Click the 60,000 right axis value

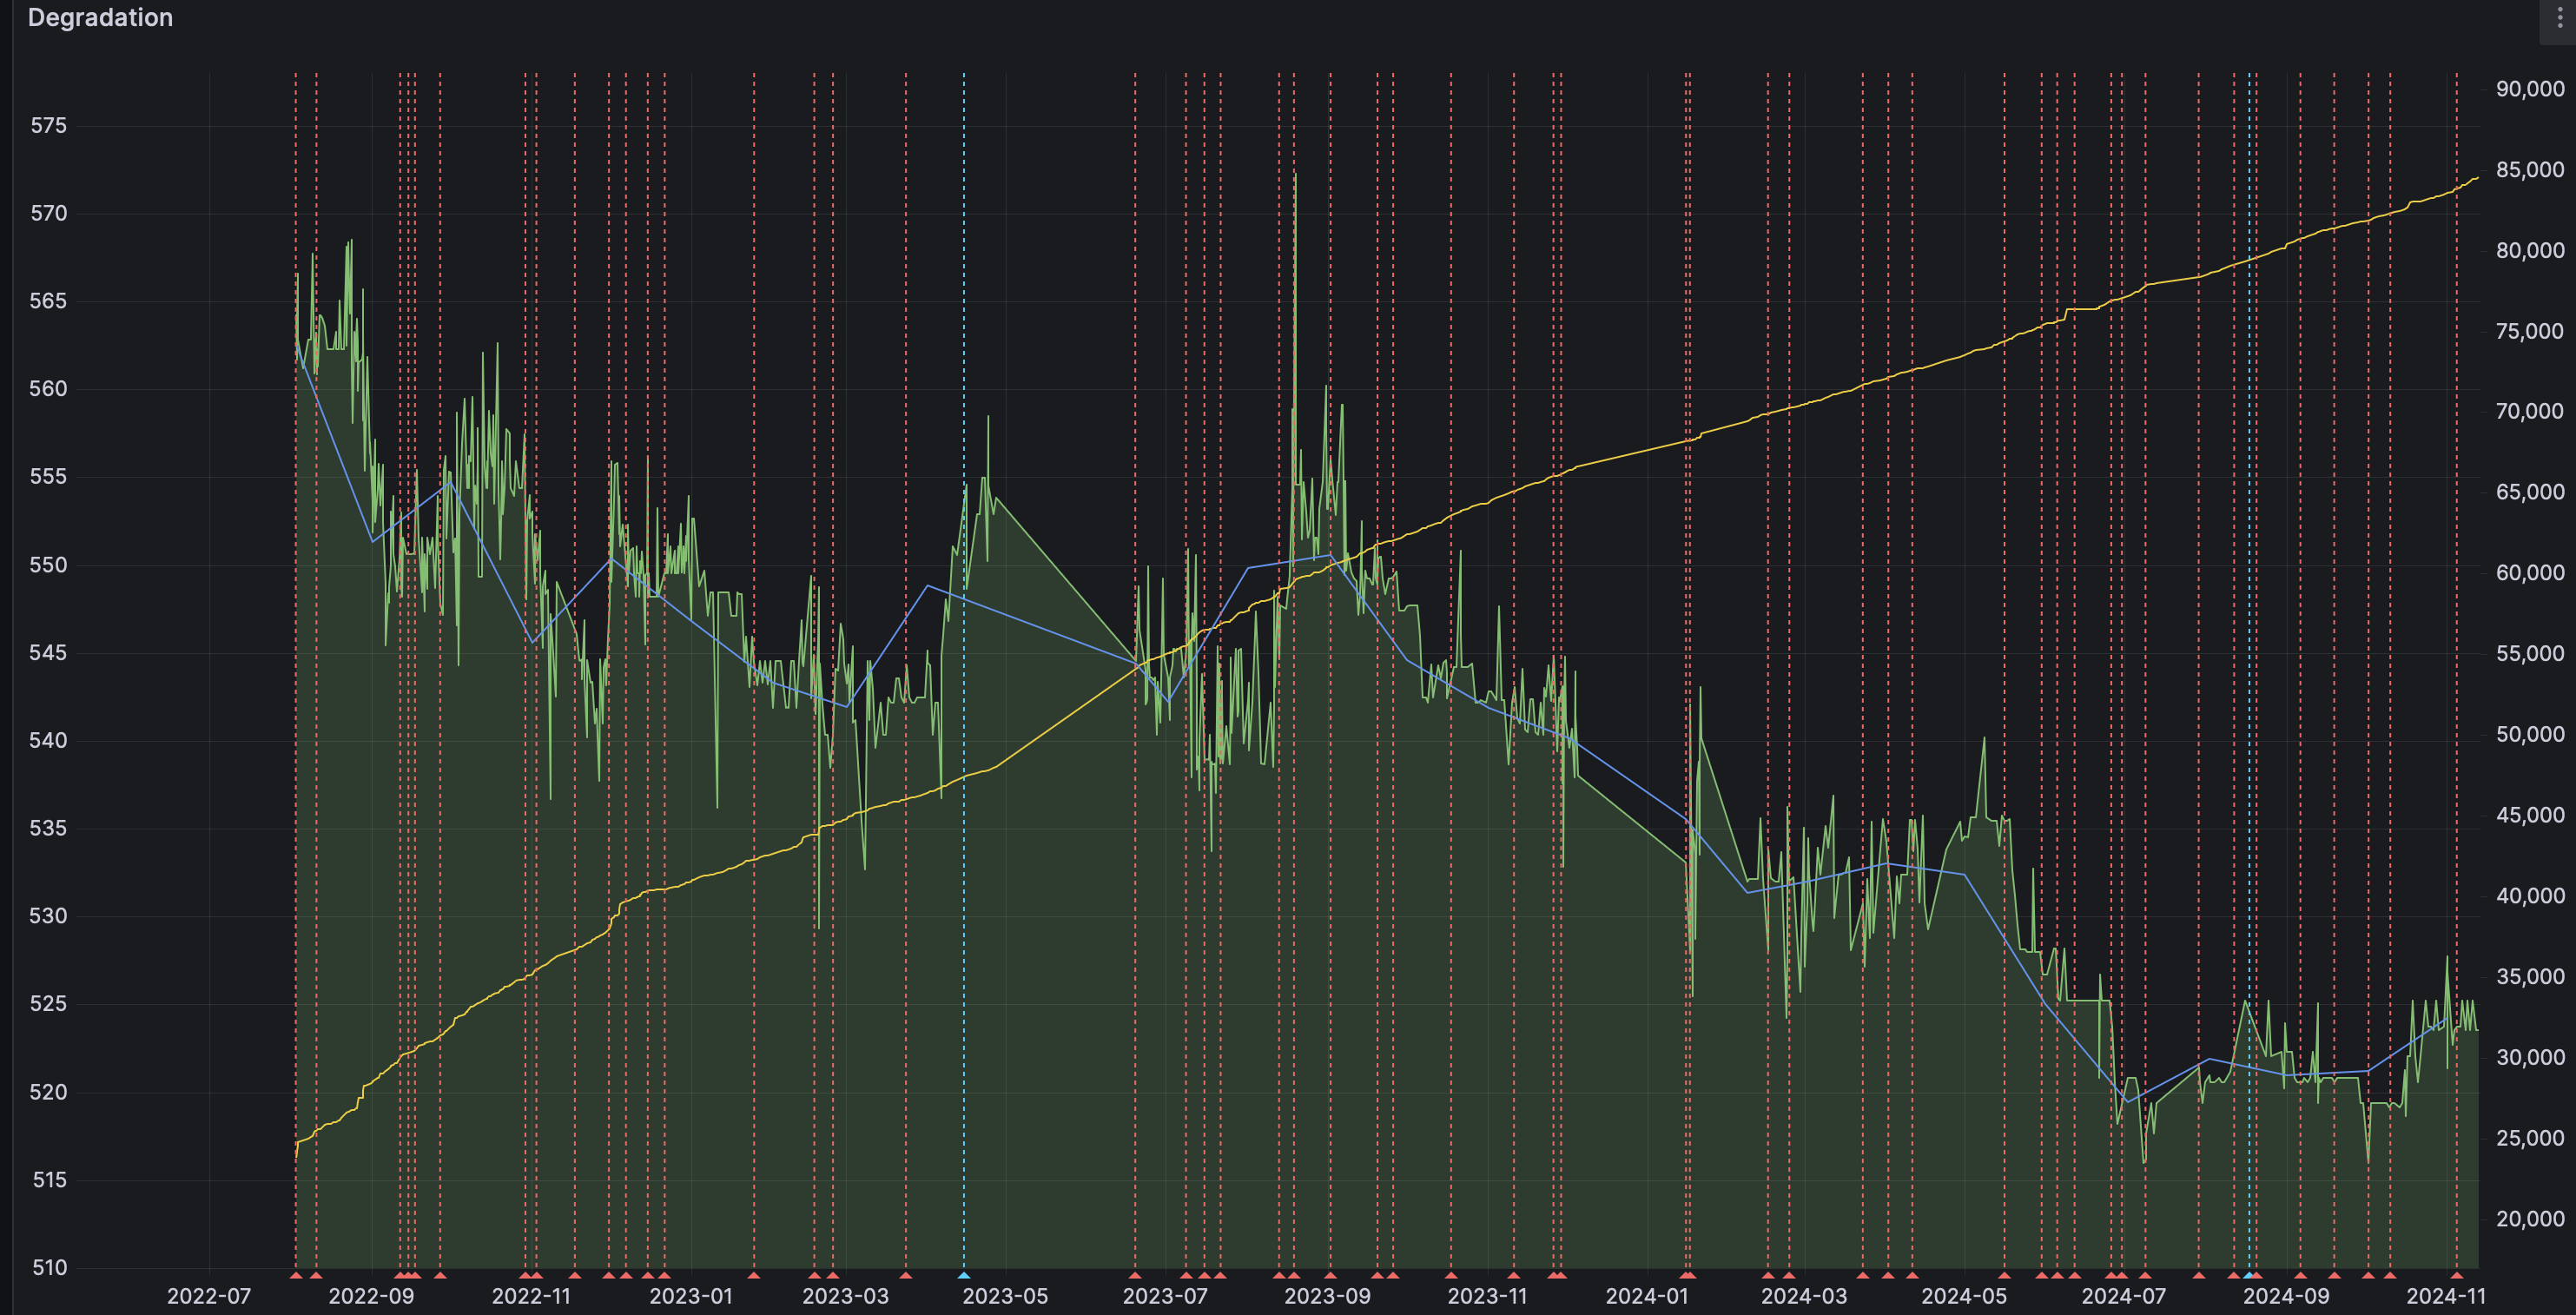2530,573
